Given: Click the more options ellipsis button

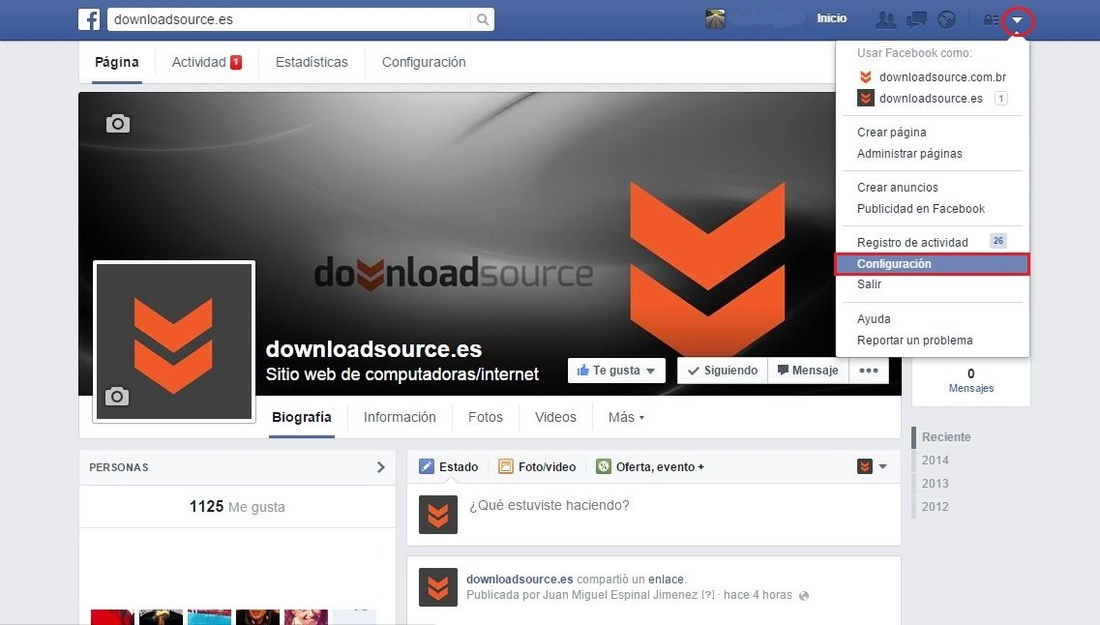Looking at the screenshot, I should point(868,370).
